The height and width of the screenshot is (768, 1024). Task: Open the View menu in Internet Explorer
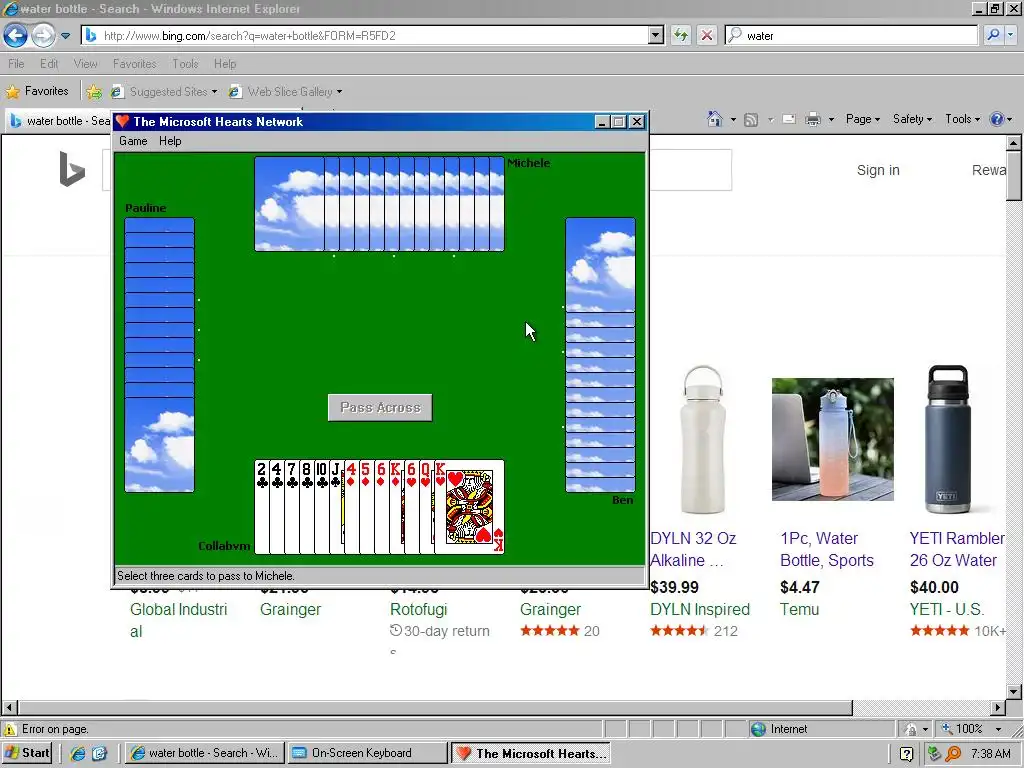(x=86, y=63)
